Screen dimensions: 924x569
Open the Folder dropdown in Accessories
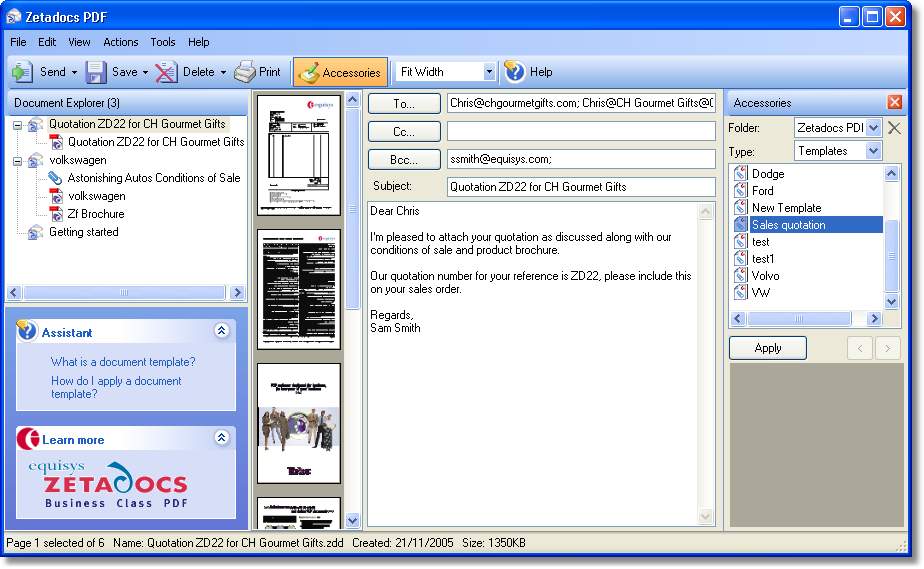[x=873, y=127]
